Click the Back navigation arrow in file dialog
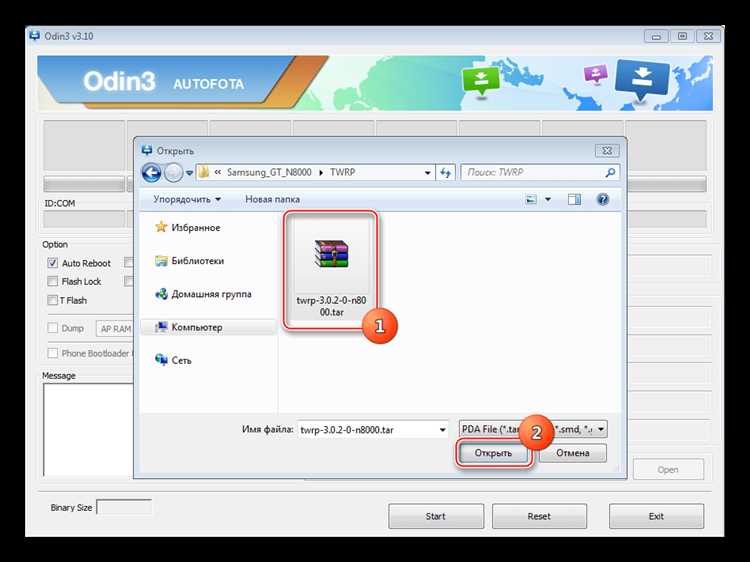The width and height of the screenshot is (750, 562). 152,173
